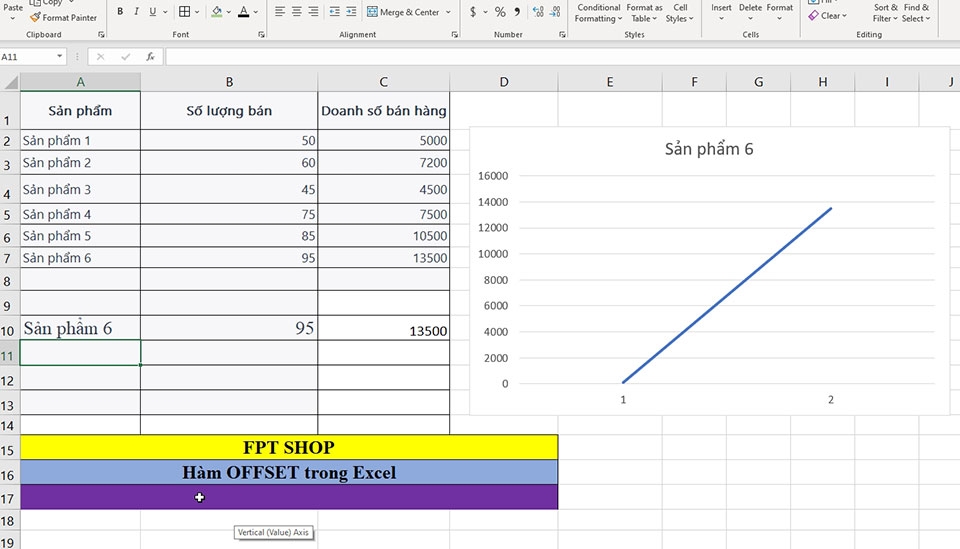Apply cell borders icon
The image size is (960, 549).
click(x=184, y=12)
